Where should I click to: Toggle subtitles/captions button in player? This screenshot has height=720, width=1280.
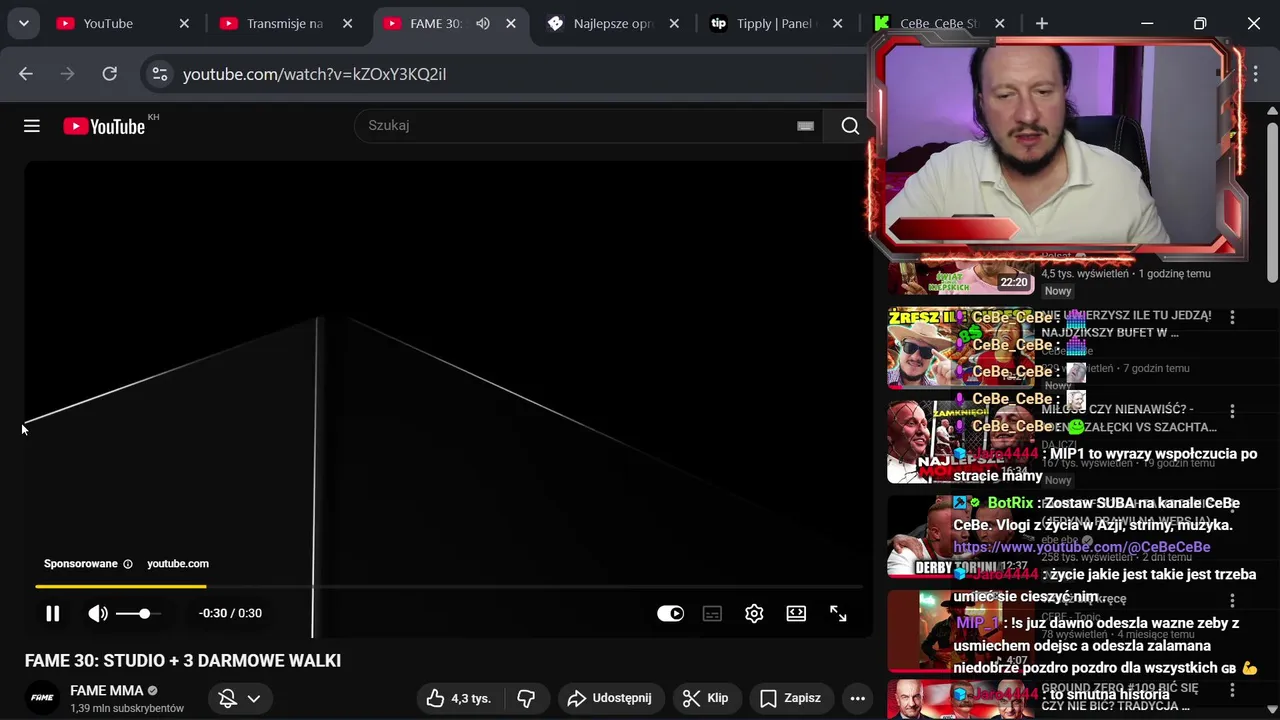(x=712, y=614)
